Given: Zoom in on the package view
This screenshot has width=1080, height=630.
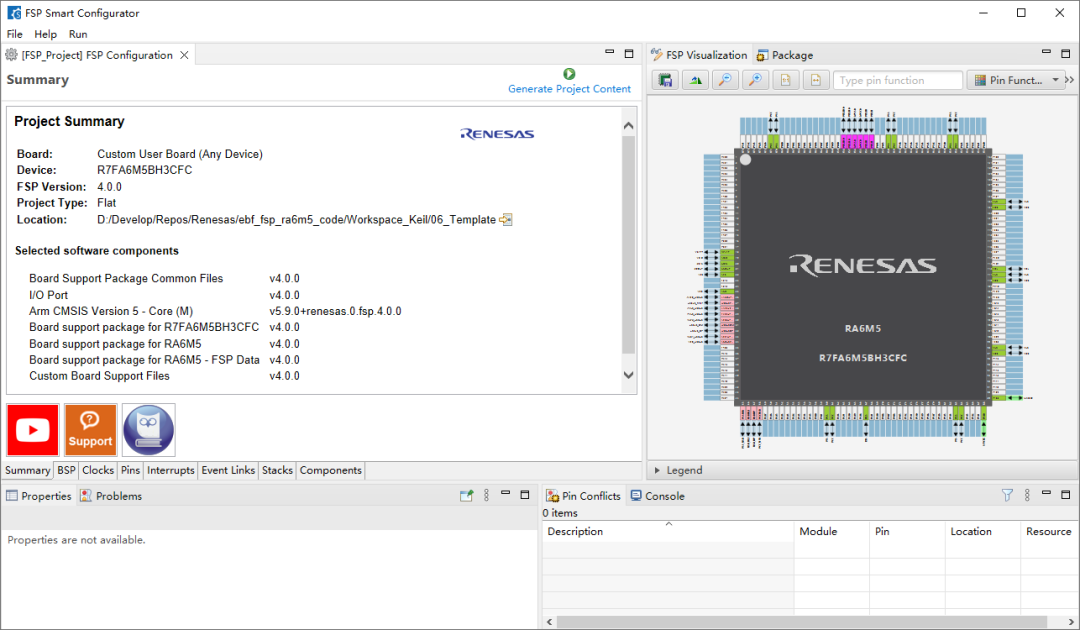Looking at the screenshot, I should click(x=756, y=81).
